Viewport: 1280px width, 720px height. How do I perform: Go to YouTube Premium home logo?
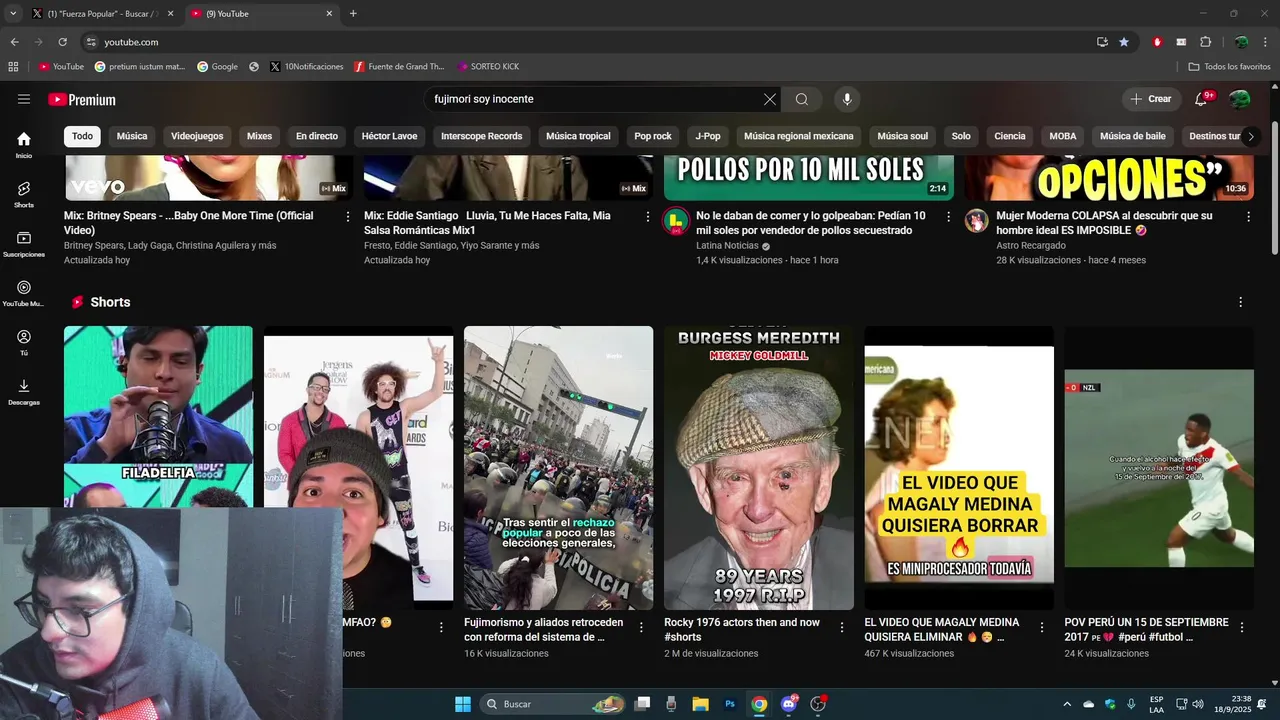[x=82, y=100]
